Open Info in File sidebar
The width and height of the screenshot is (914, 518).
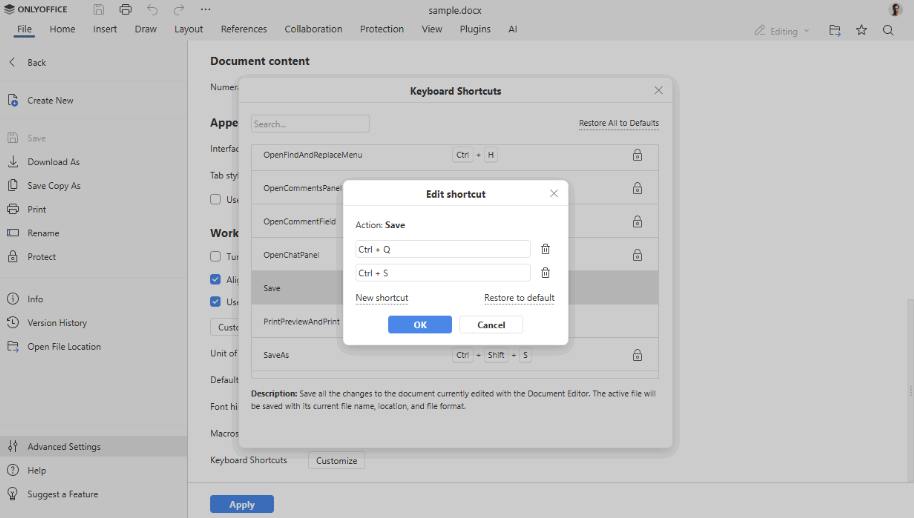pos(93,299)
